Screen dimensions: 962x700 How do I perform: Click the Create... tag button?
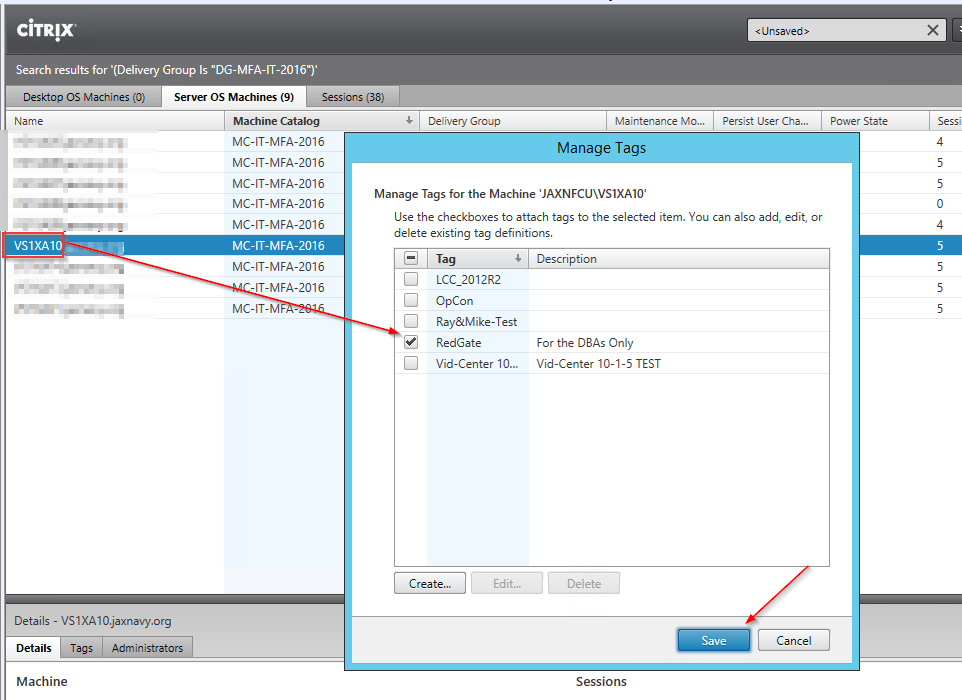429,583
